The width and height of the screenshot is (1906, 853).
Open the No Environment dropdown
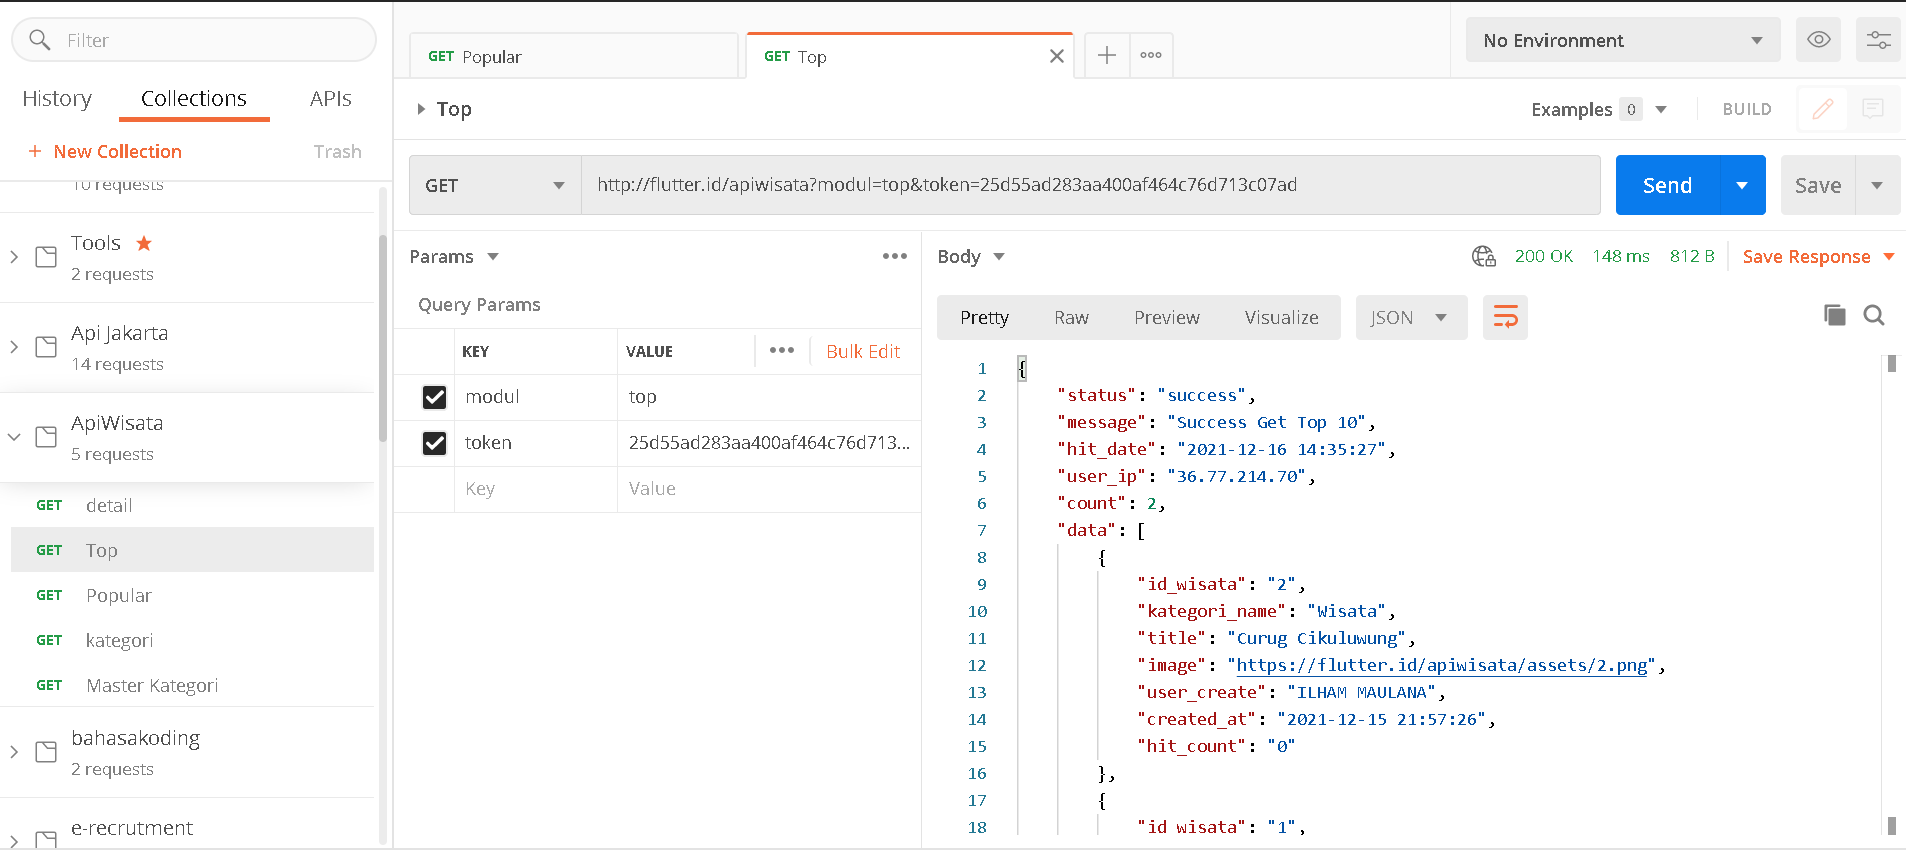(x=1623, y=40)
